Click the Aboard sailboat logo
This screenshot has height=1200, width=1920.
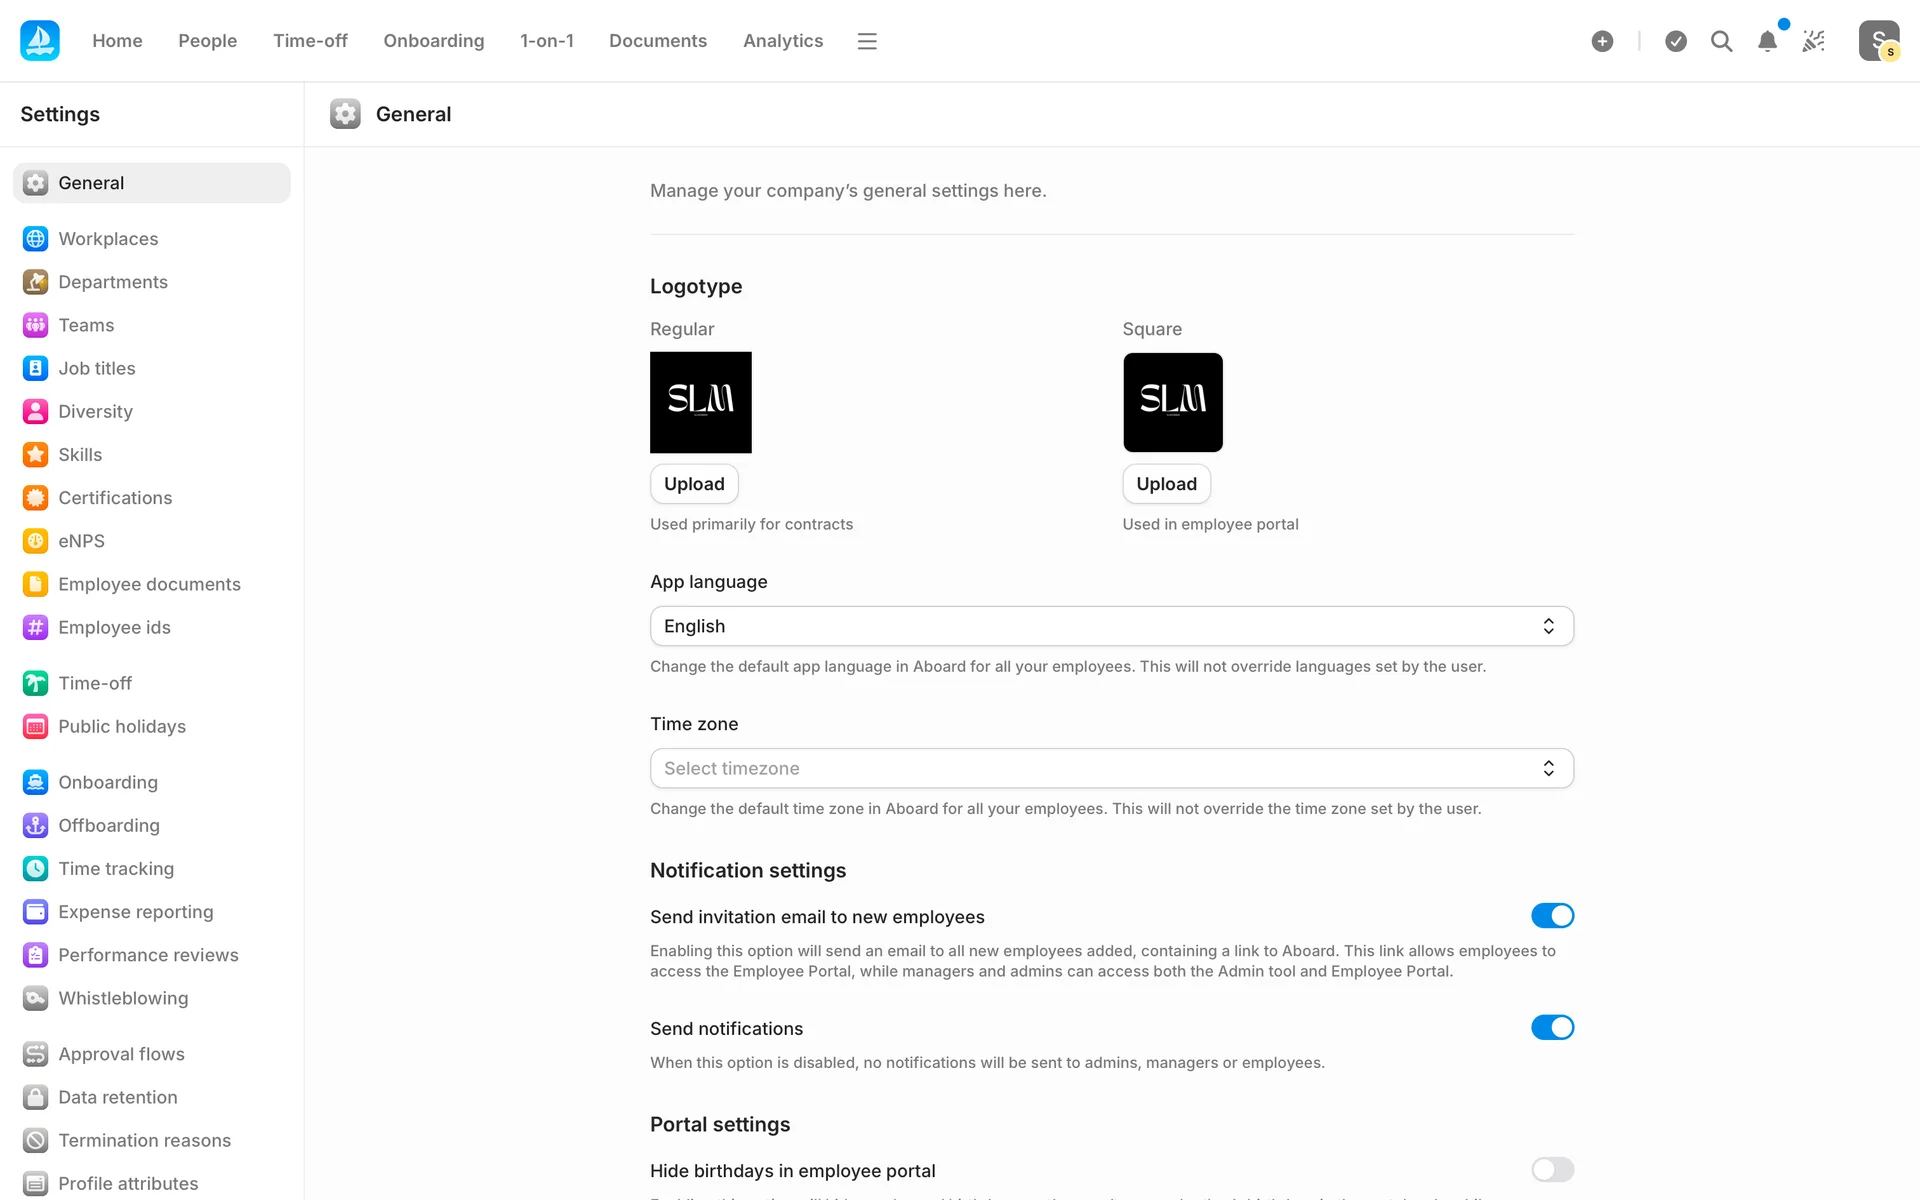40,41
